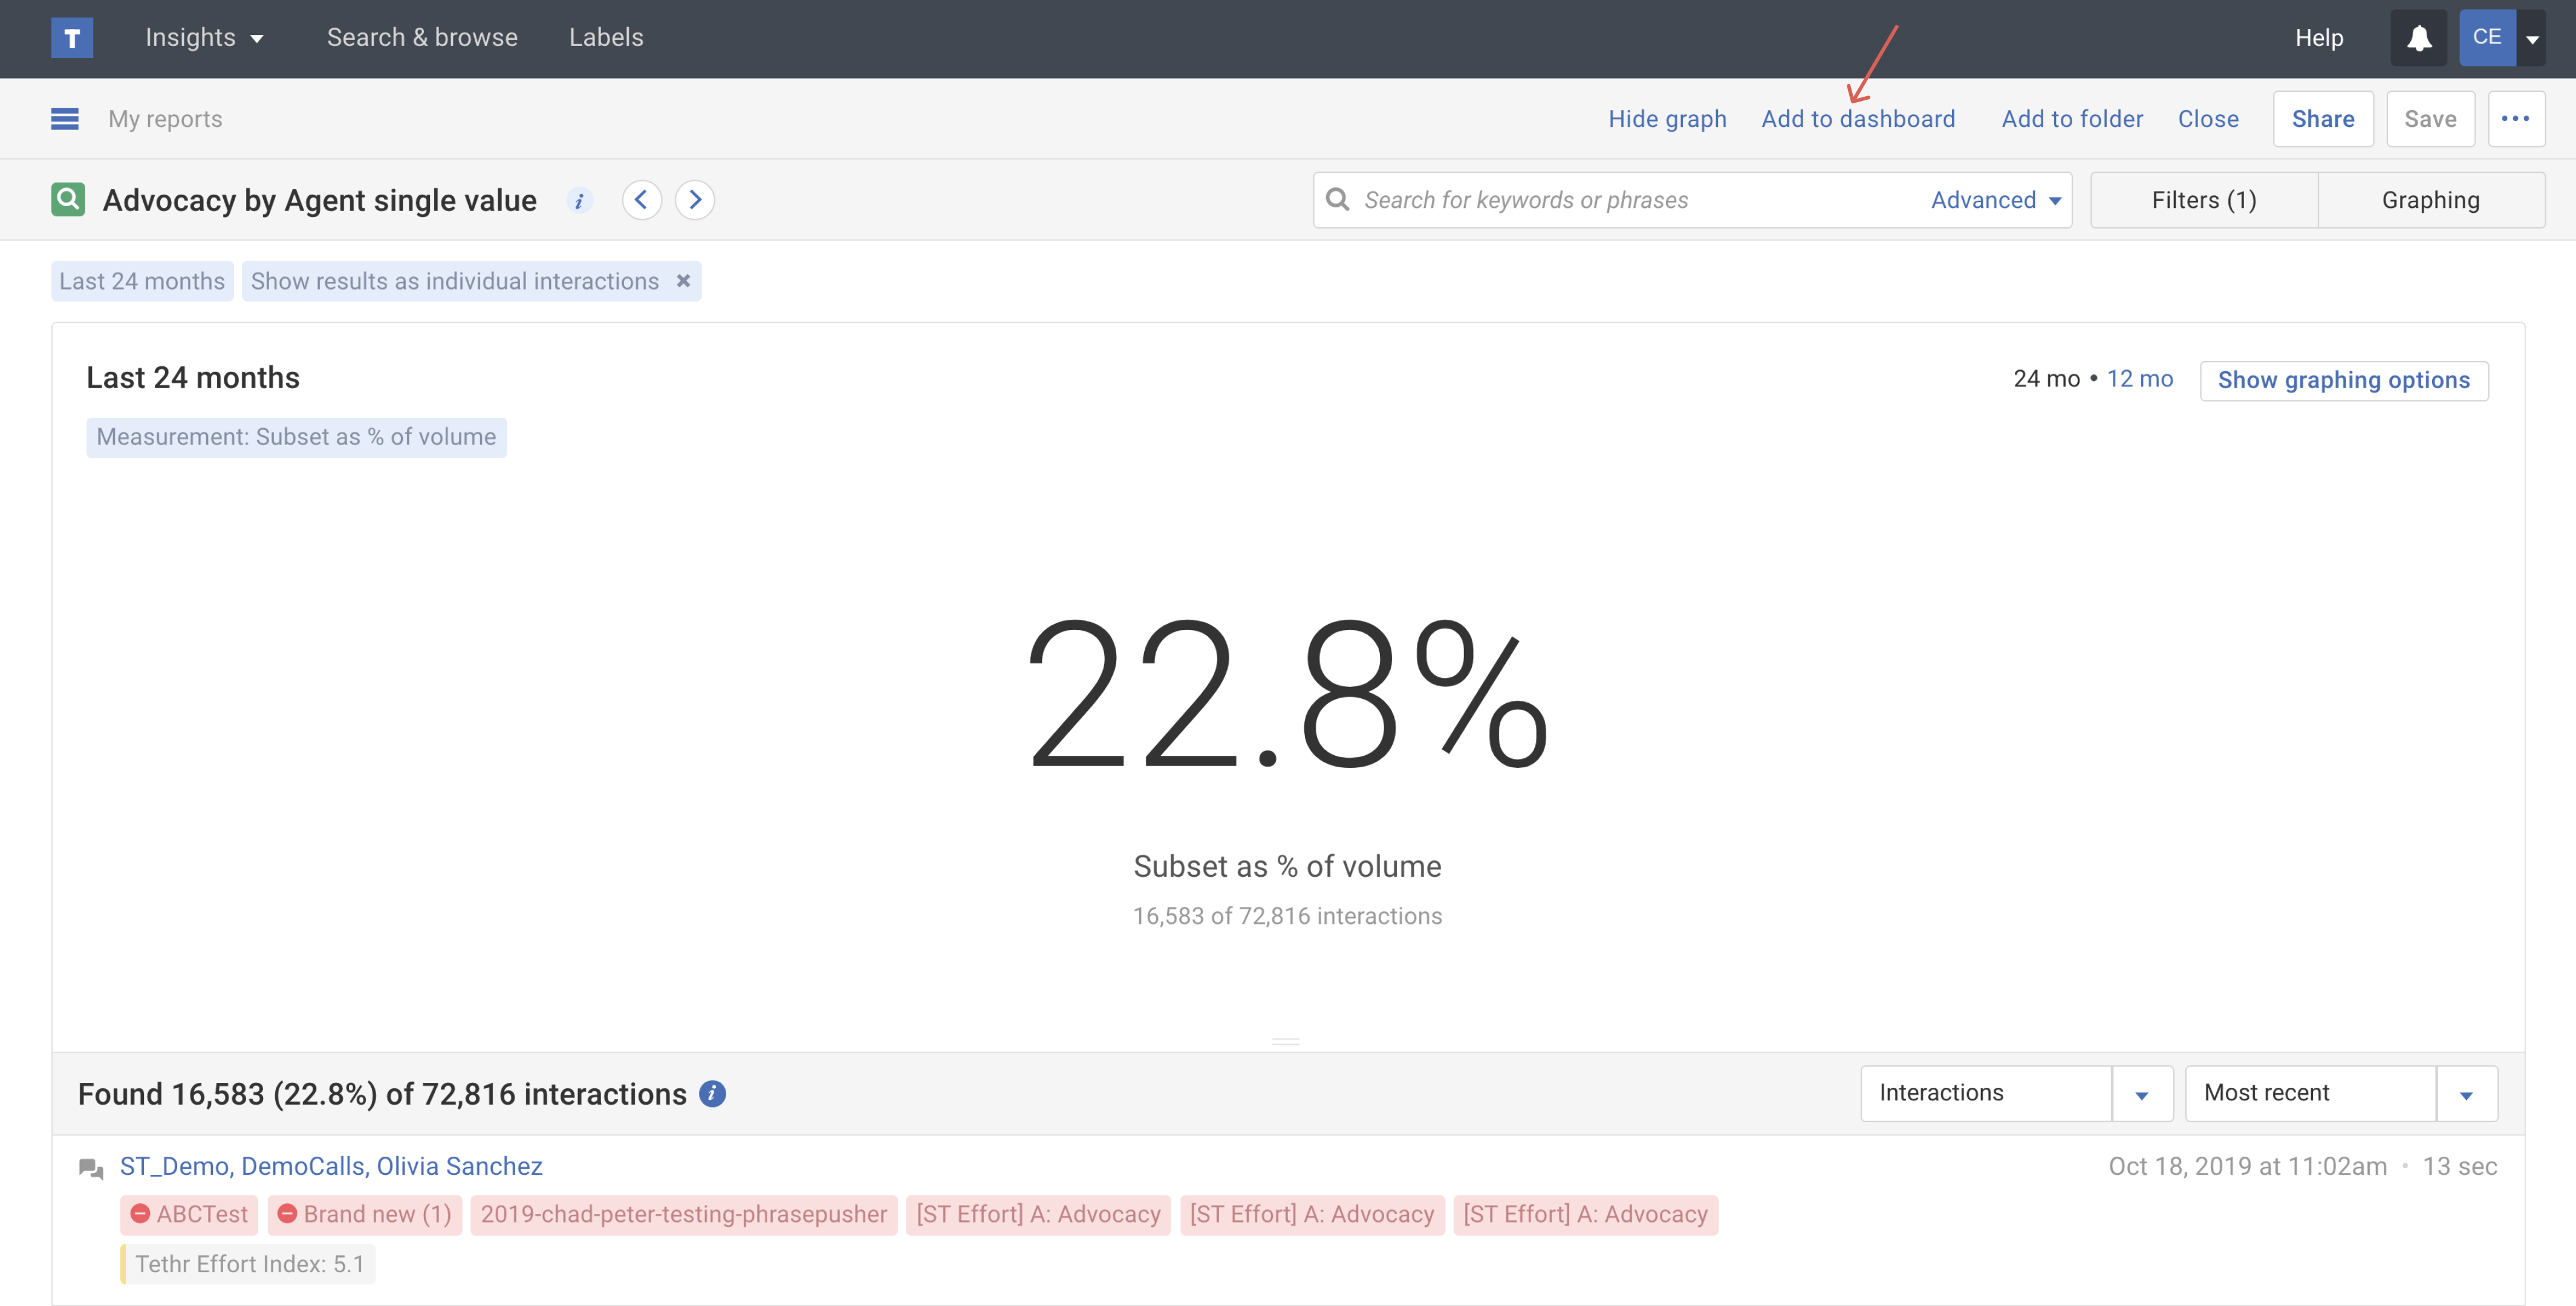Open Search & browse menu item
2576x1306 pixels.
coord(422,38)
